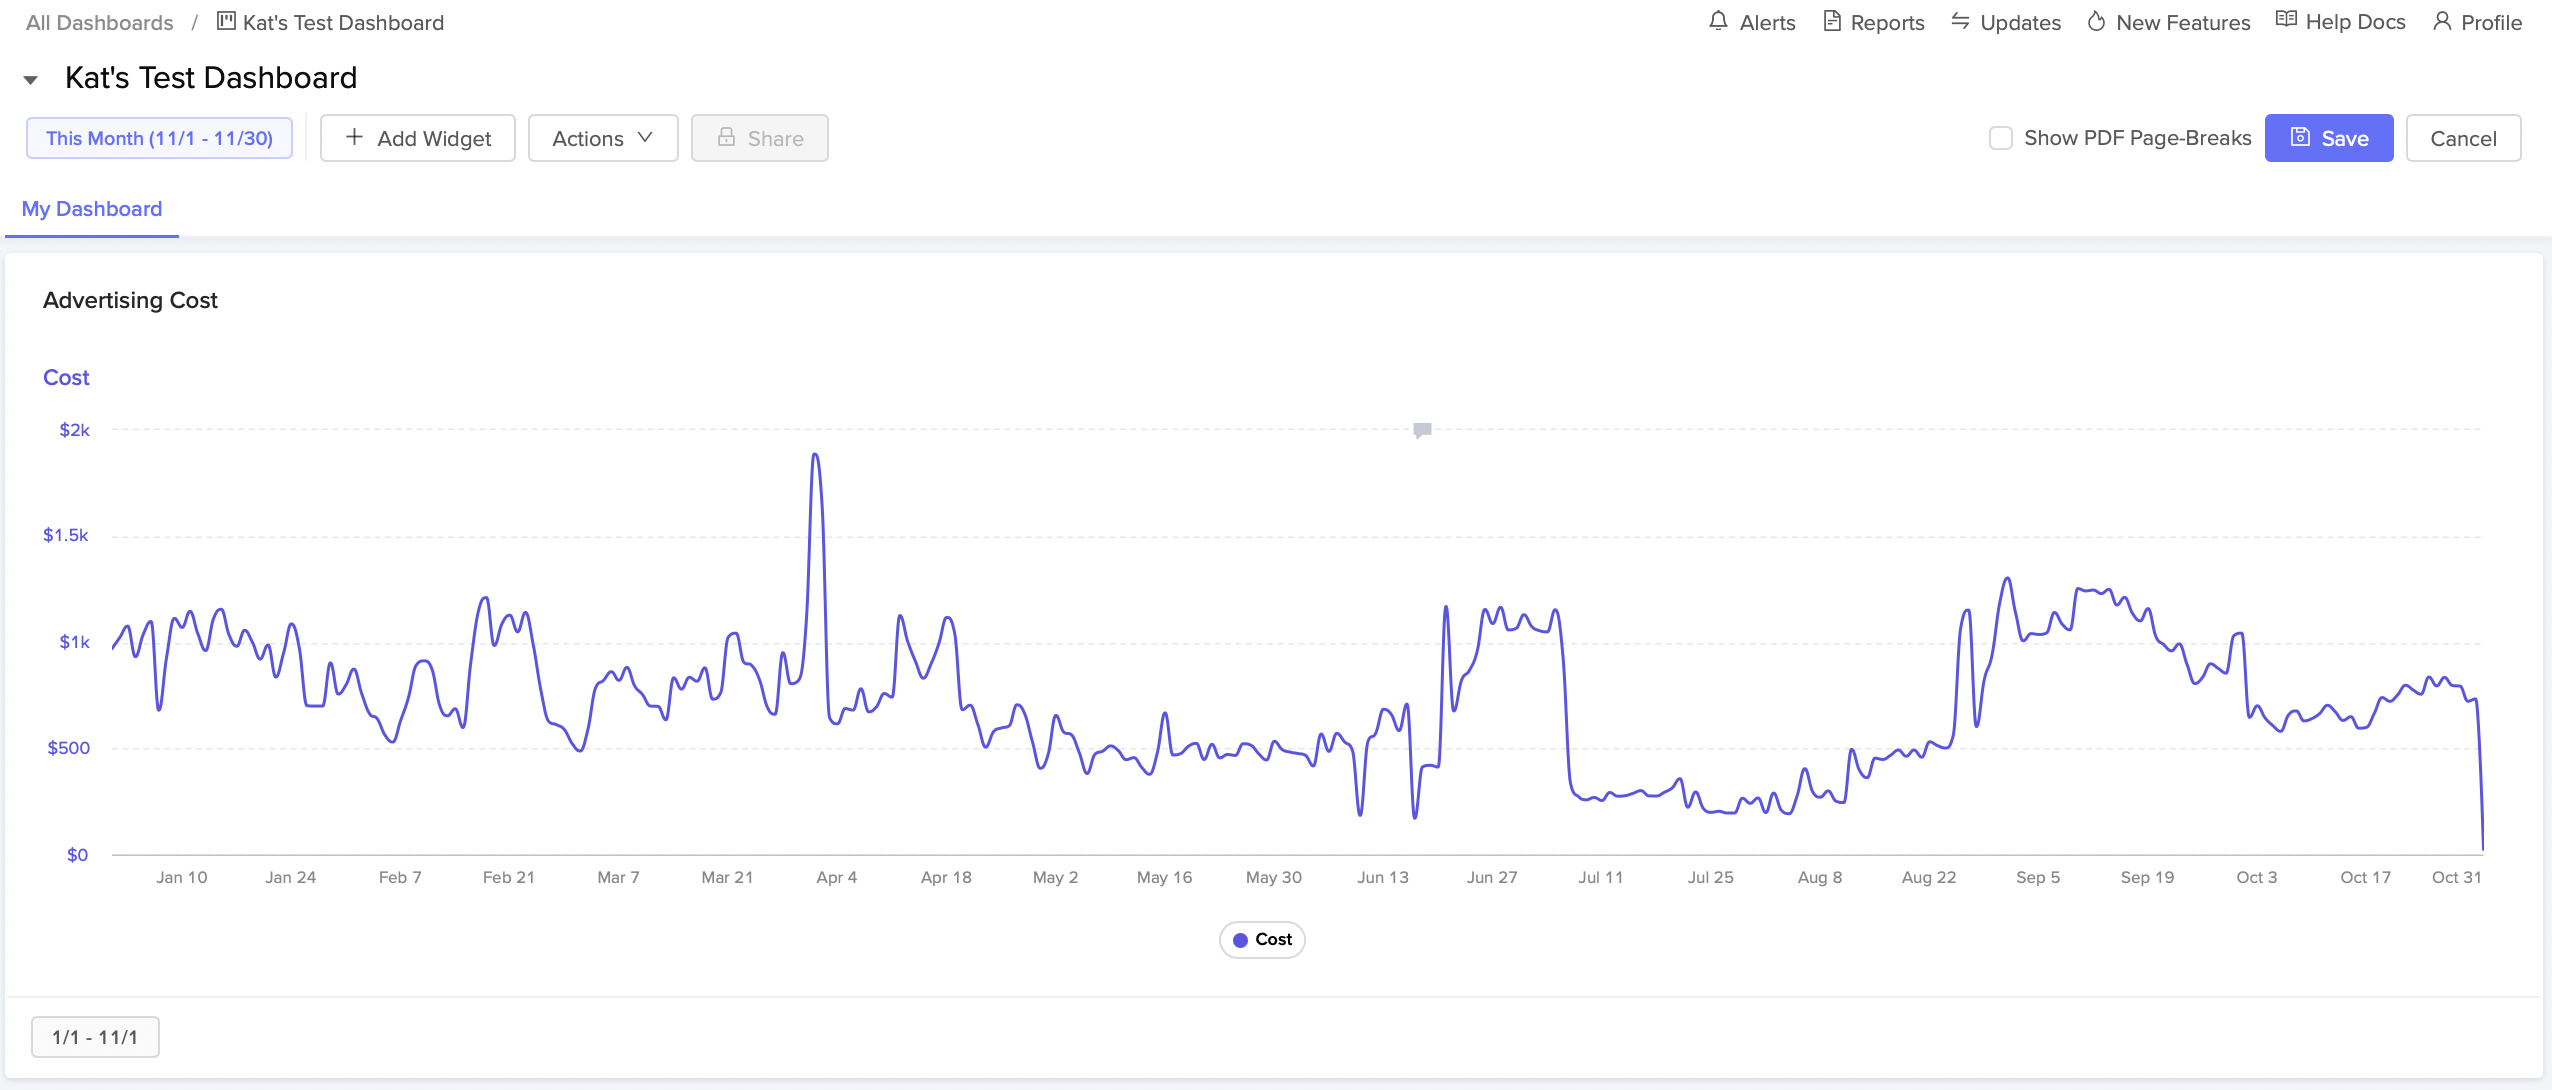This screenshot has width=2552, height=1090.
Task: Toggle the Cost series legend
Action: pos(1262,940)
